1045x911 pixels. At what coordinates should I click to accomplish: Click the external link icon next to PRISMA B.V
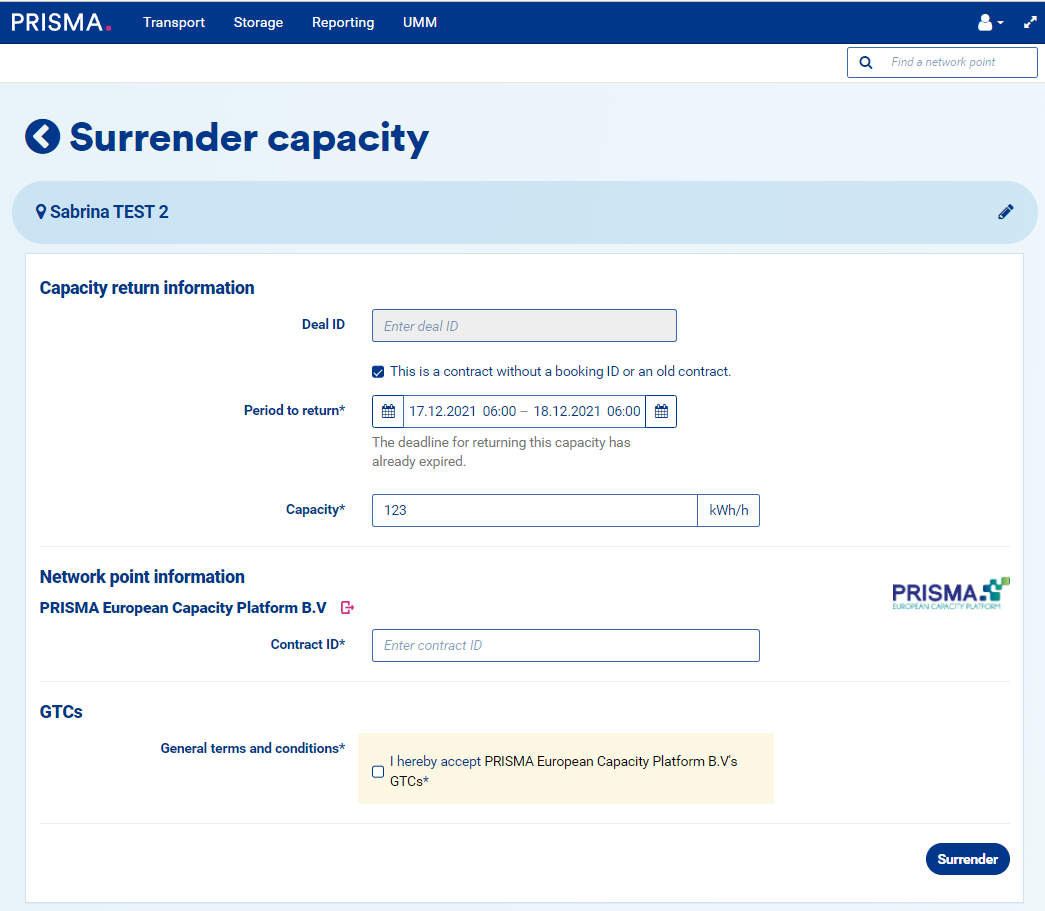click(348, 608)
